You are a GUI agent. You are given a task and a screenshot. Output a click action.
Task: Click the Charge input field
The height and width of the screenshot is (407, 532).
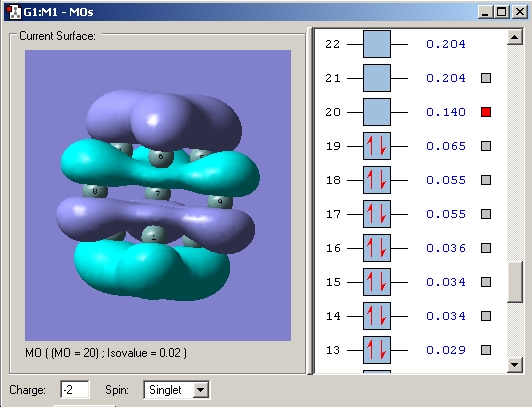click(75, 390)
